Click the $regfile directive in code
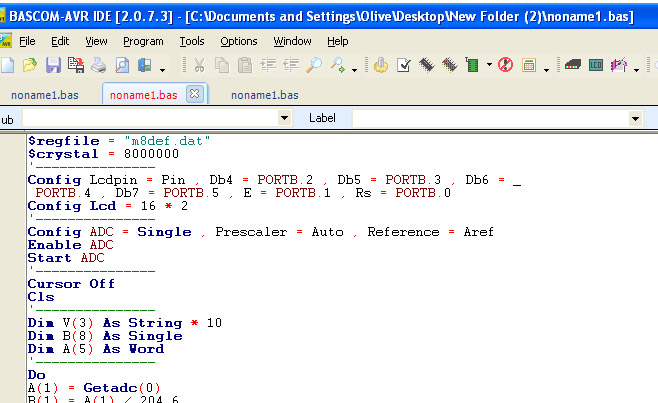The width and height of the screenshot is (658, 403). pos(64,141)
